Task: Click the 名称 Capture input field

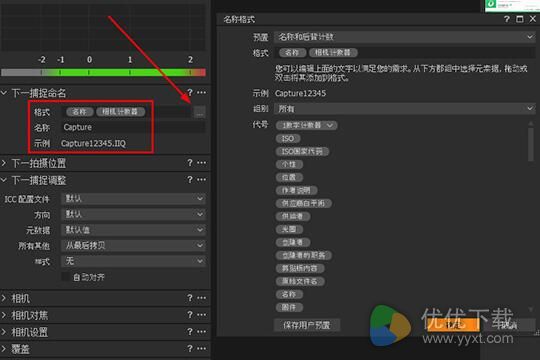Action: point(133,127)
